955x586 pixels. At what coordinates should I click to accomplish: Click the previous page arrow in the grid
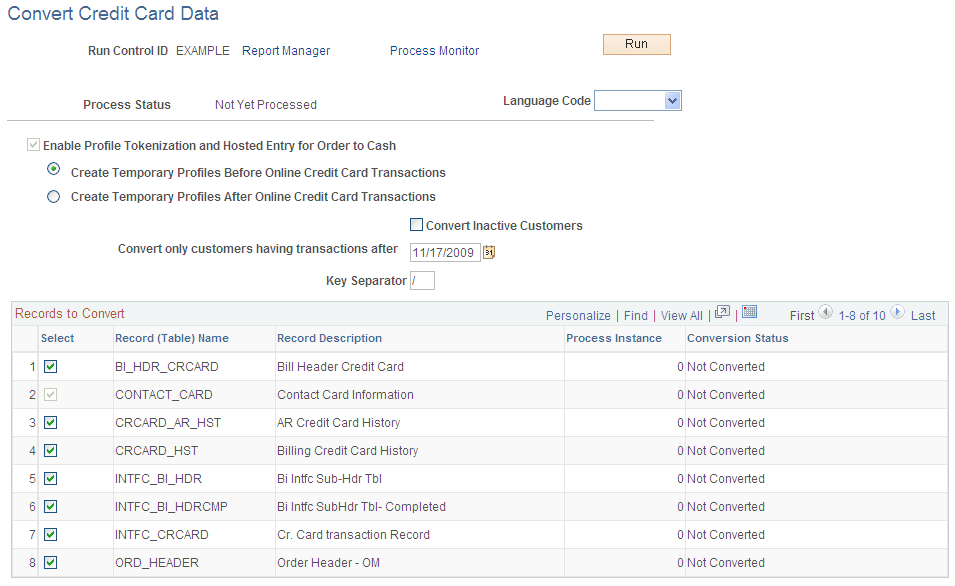pyautogui.click(x=826, y=314)
